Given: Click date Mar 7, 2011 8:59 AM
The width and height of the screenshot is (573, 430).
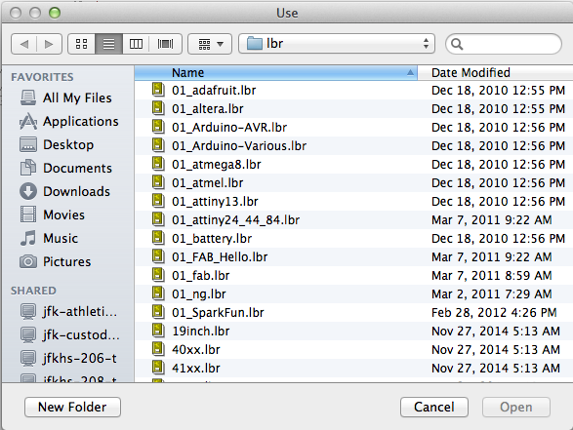Looking at the screenshot, I should [x=492, y=275].
